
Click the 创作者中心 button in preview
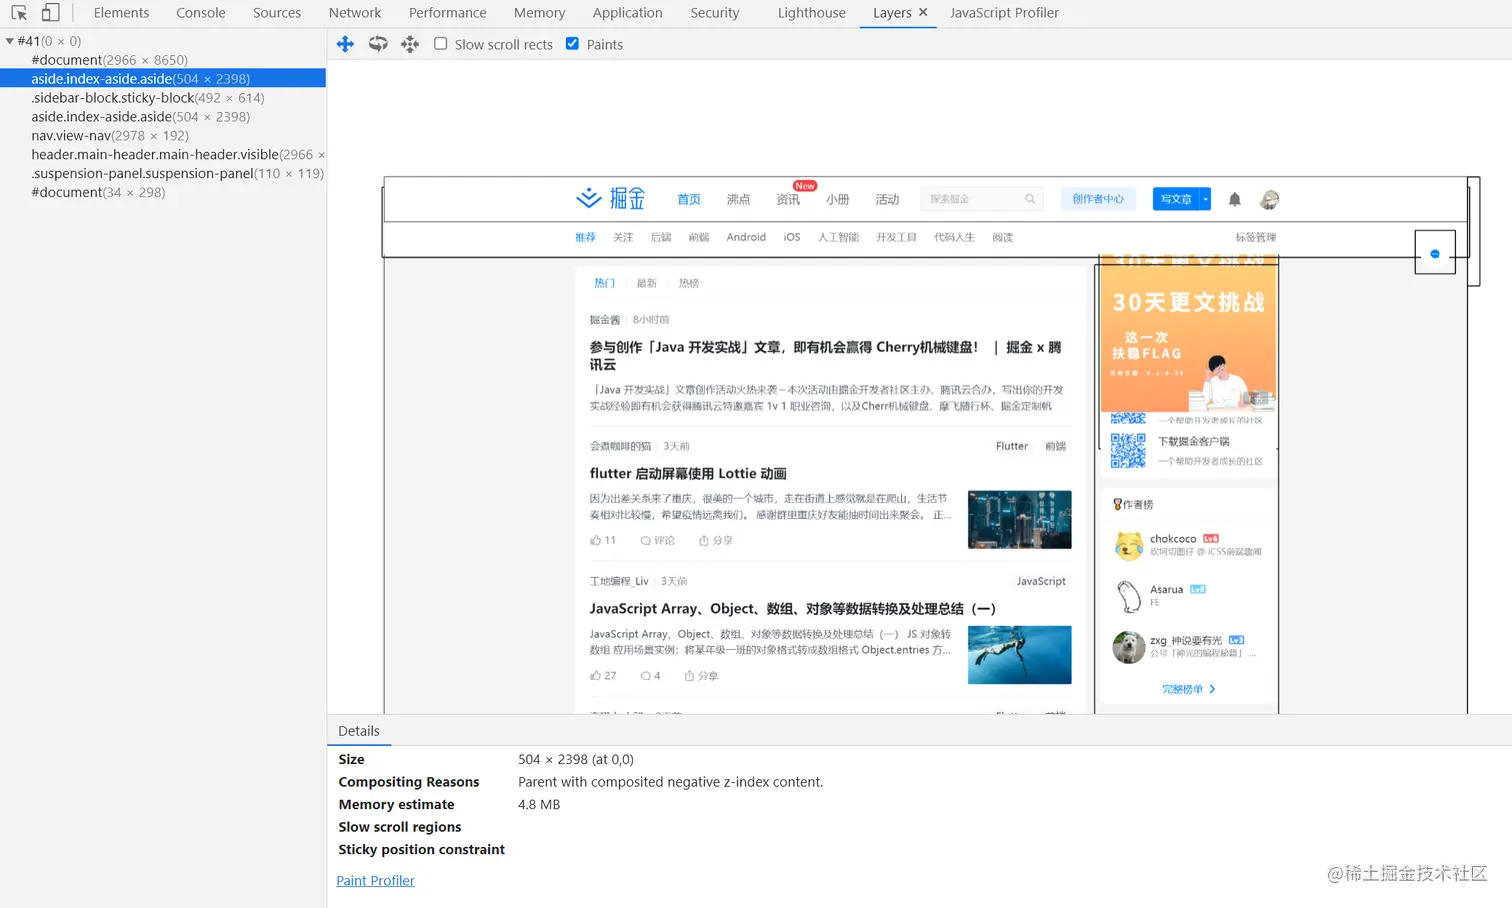coord(1098,199)
